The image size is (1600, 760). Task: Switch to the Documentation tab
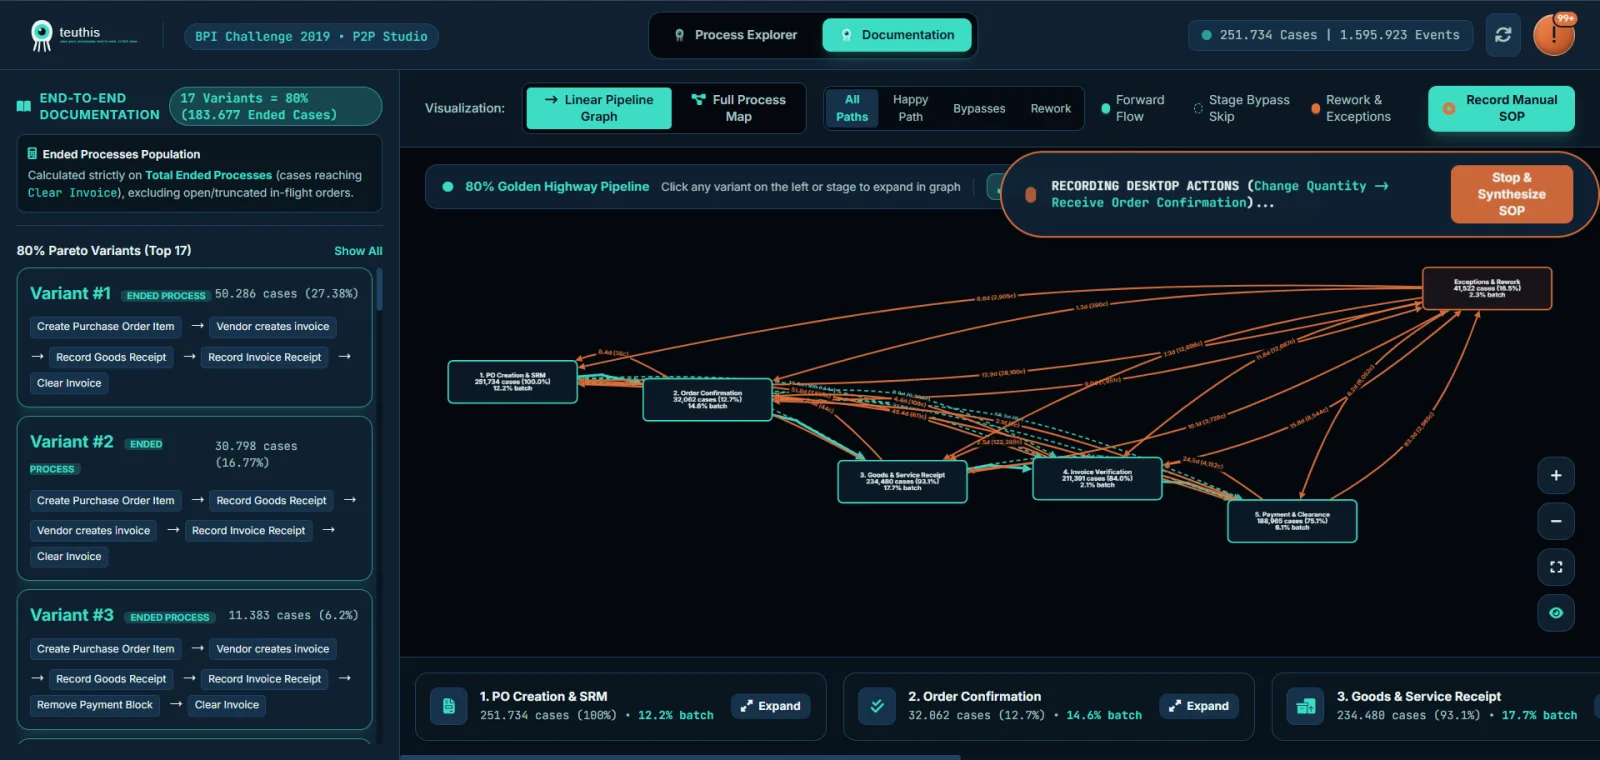[x=897, y=35]
